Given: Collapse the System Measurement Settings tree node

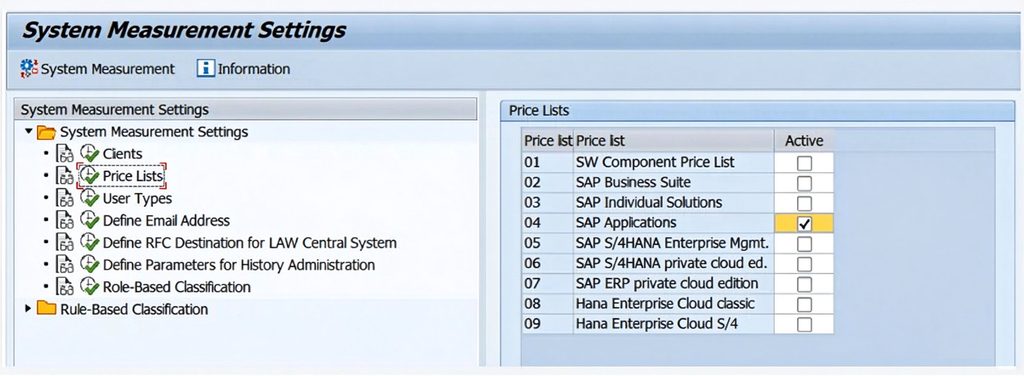Looking at the screenshot, I should [28, 132].
